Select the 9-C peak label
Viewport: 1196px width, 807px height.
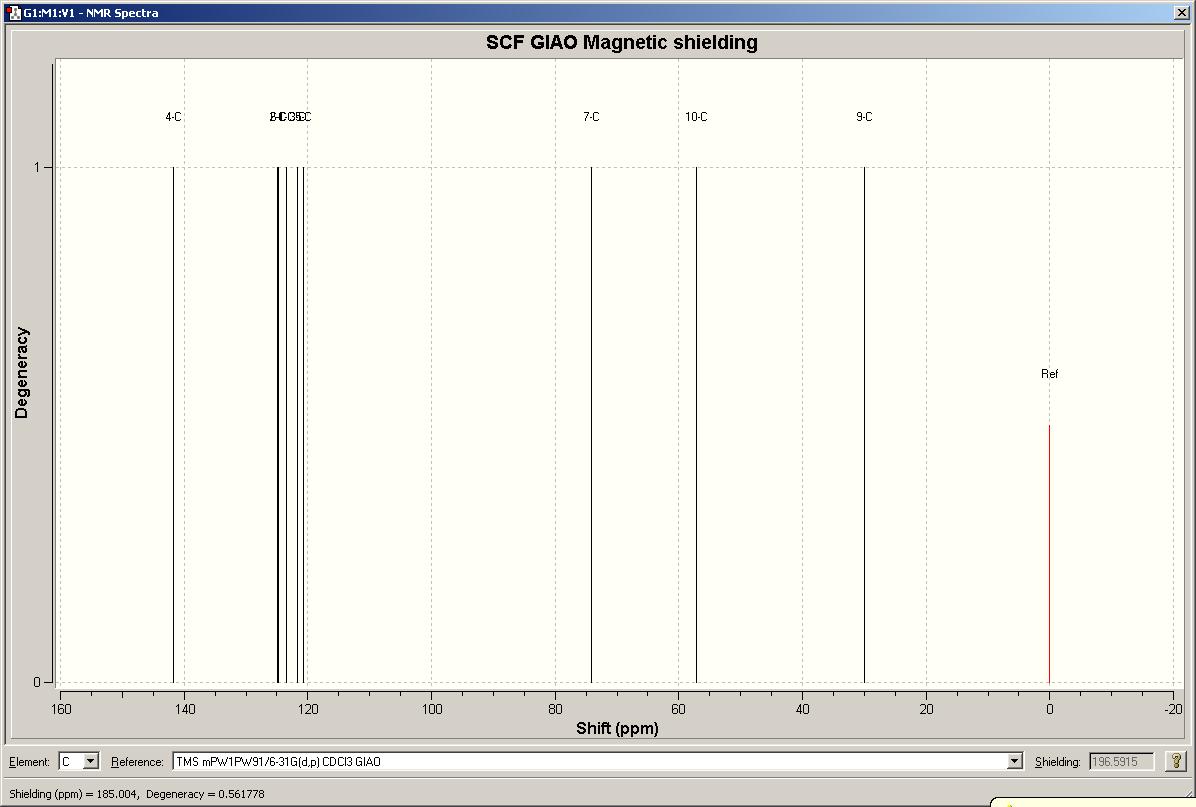[864, 117]
